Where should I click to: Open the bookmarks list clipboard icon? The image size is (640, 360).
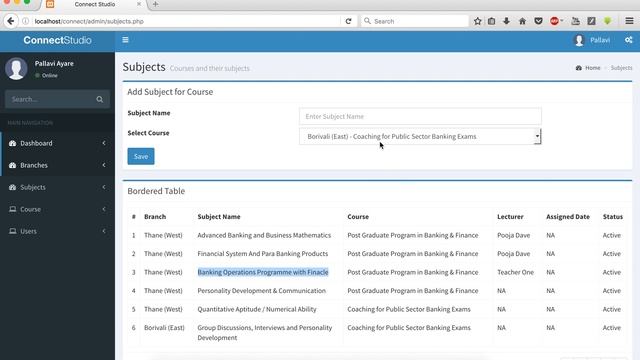click(x=491, y=21)
